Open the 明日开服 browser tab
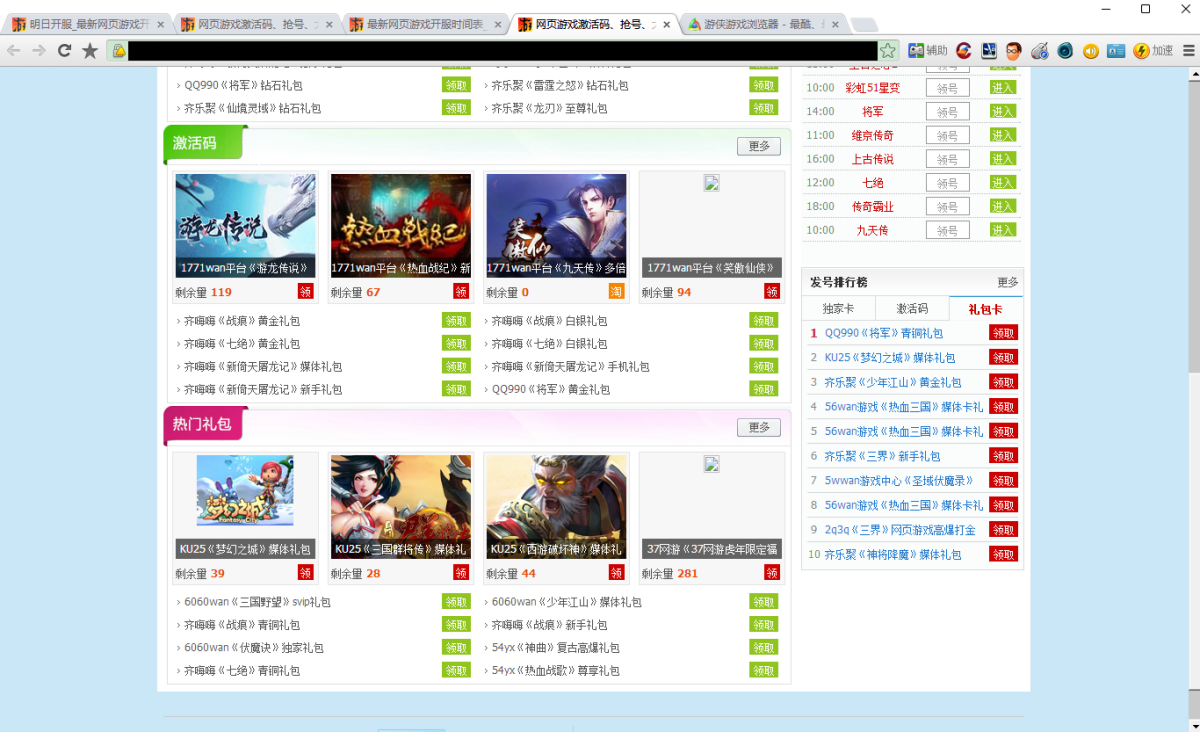The image size is (1200, 732). (x=88, y=24)
